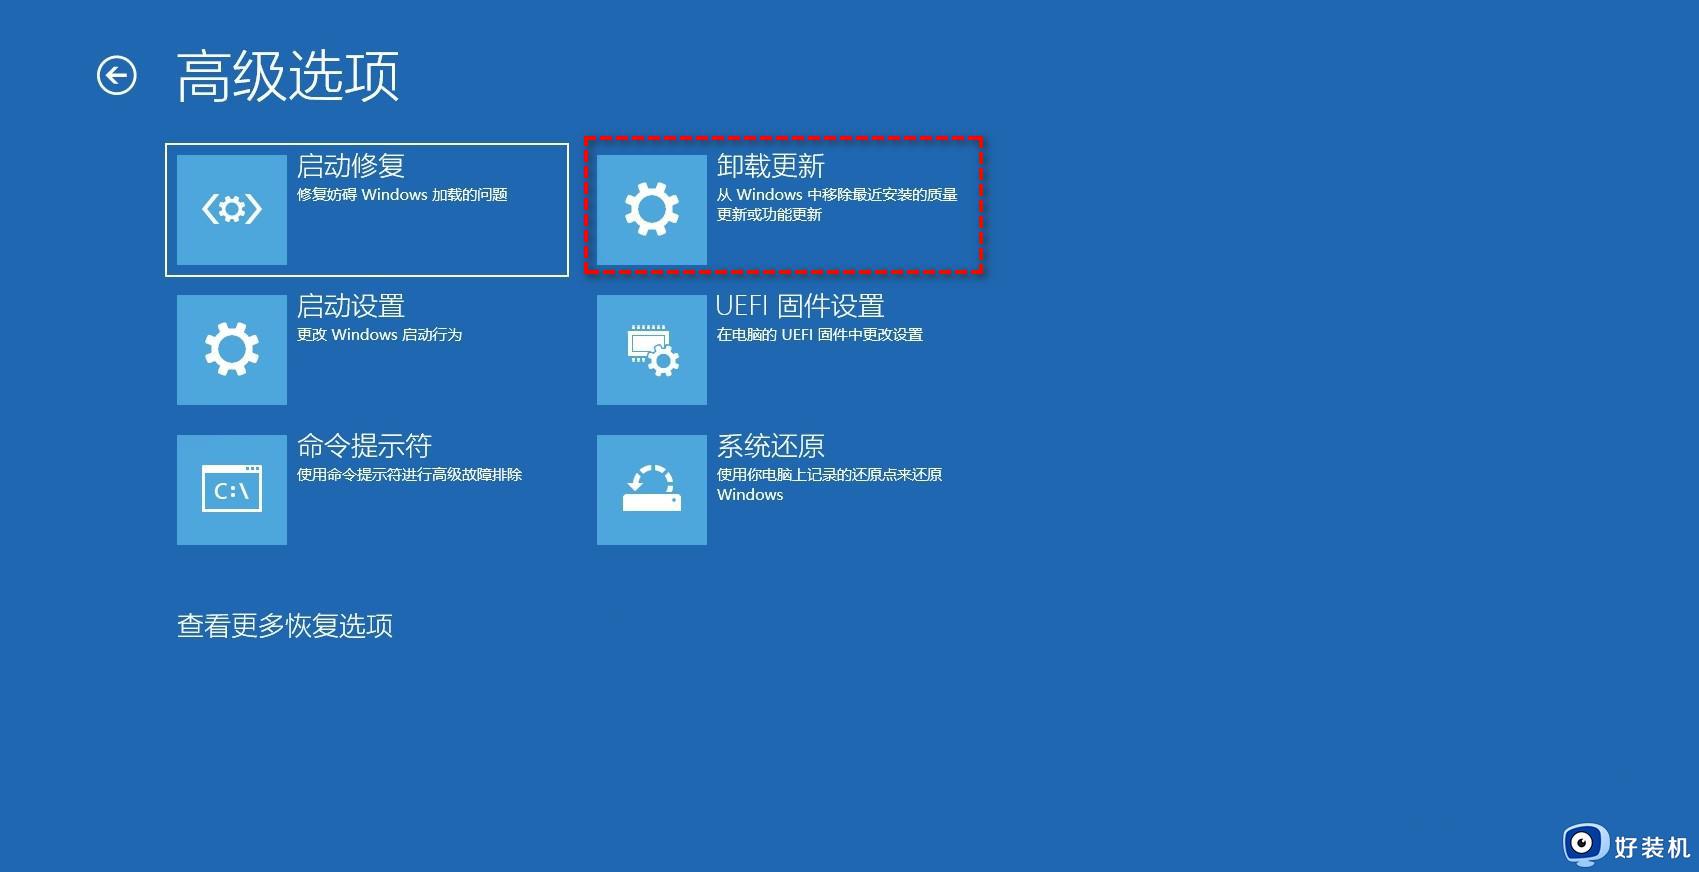Select the 卸载更新 title text

click(771, 166)
